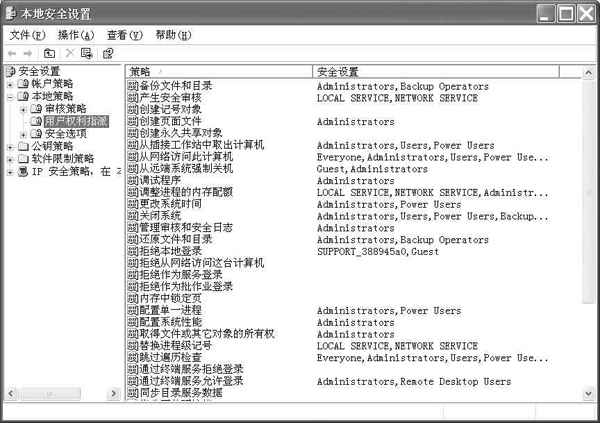Click the Back arrow toolbar icon
This screenshot has width=600, height=423.
(x=12, y=54)
